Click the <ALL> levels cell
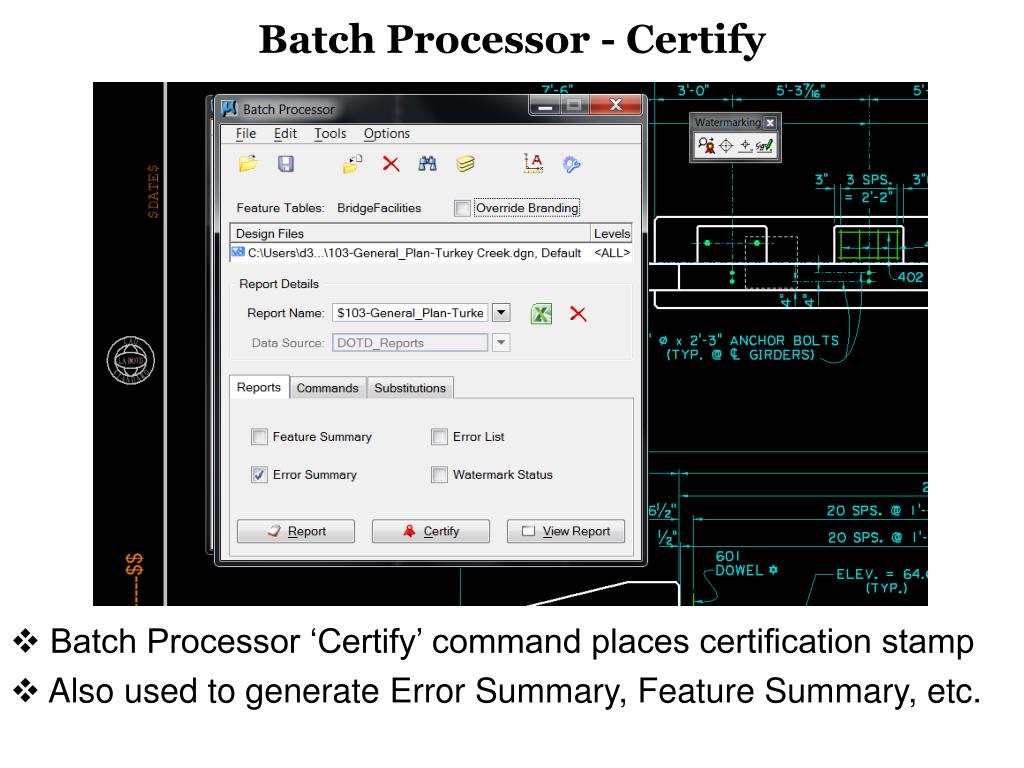 tap(612, 253)
